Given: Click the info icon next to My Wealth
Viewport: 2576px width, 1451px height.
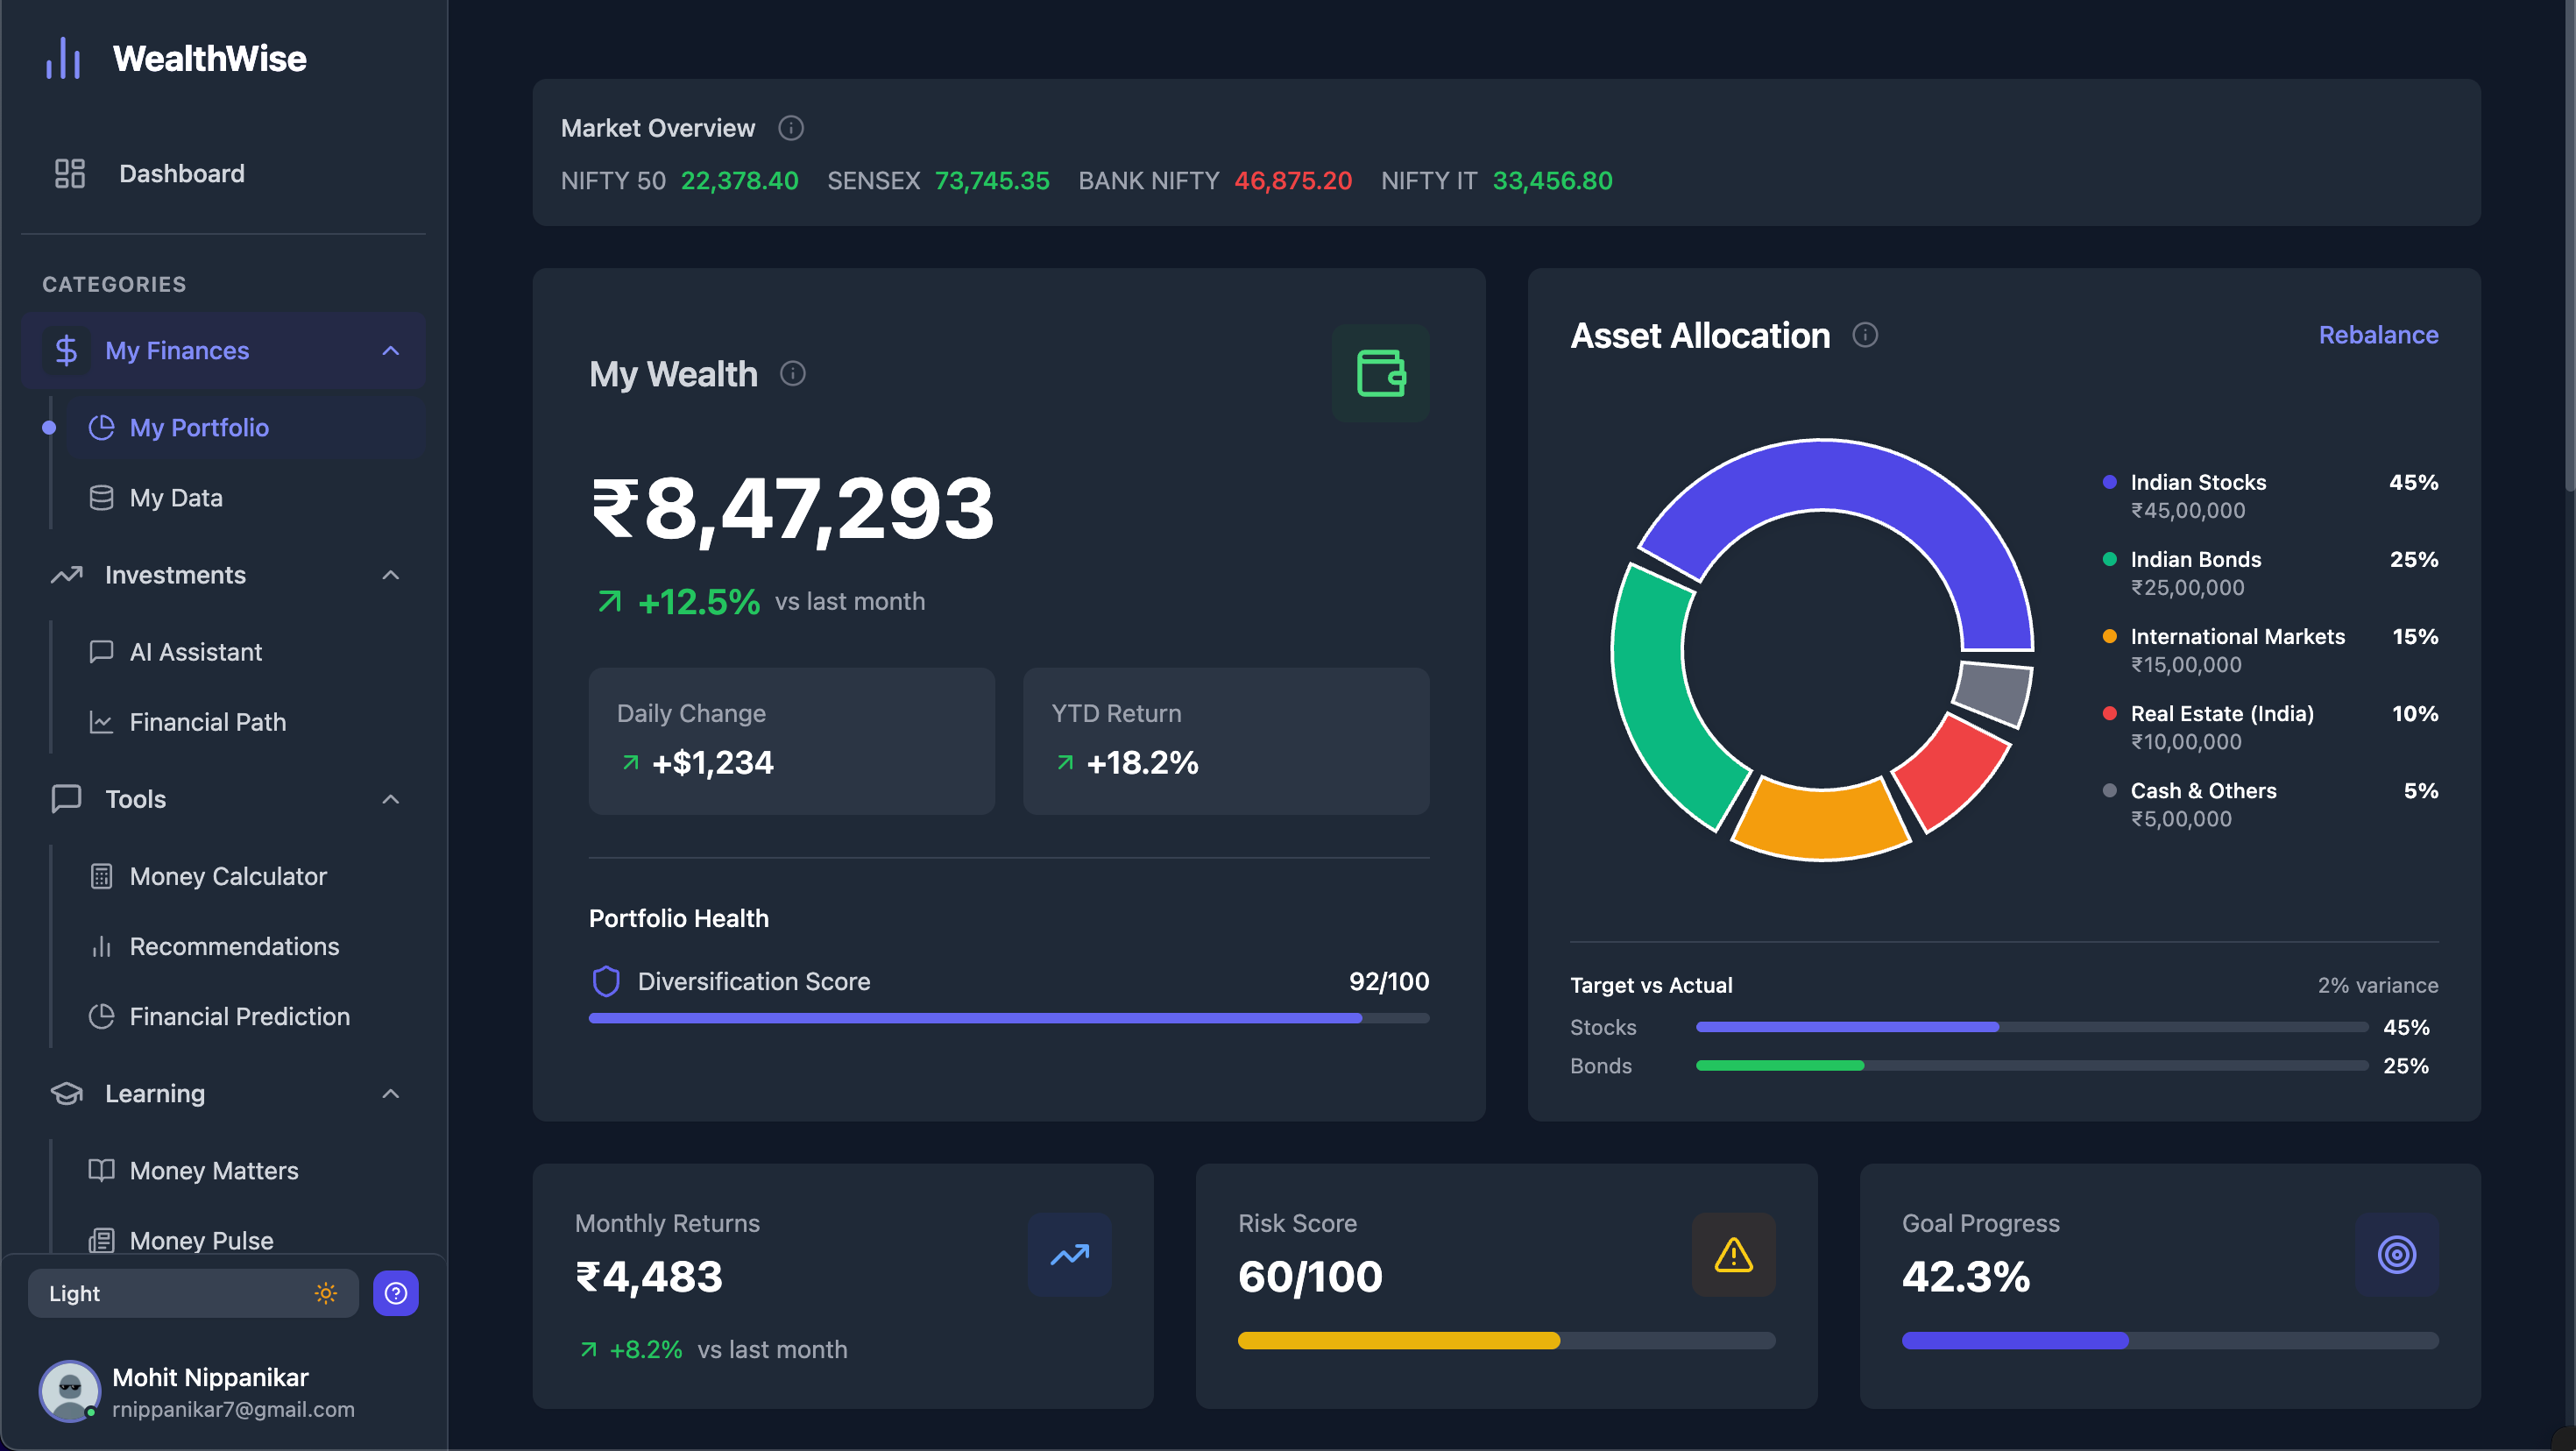Looking at the screenshot, I should point(792,373).
